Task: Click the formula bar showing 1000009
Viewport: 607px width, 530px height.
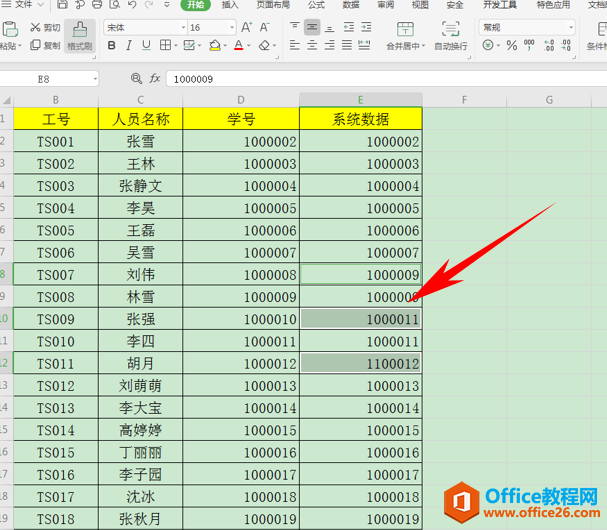Action: (x=386, y=79)
